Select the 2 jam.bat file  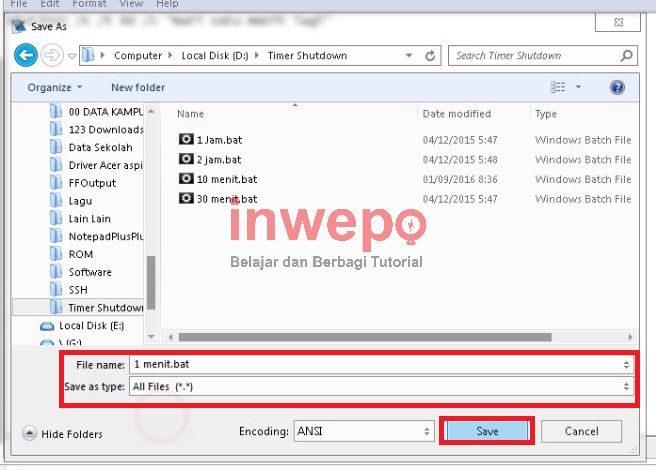(219, 159)
